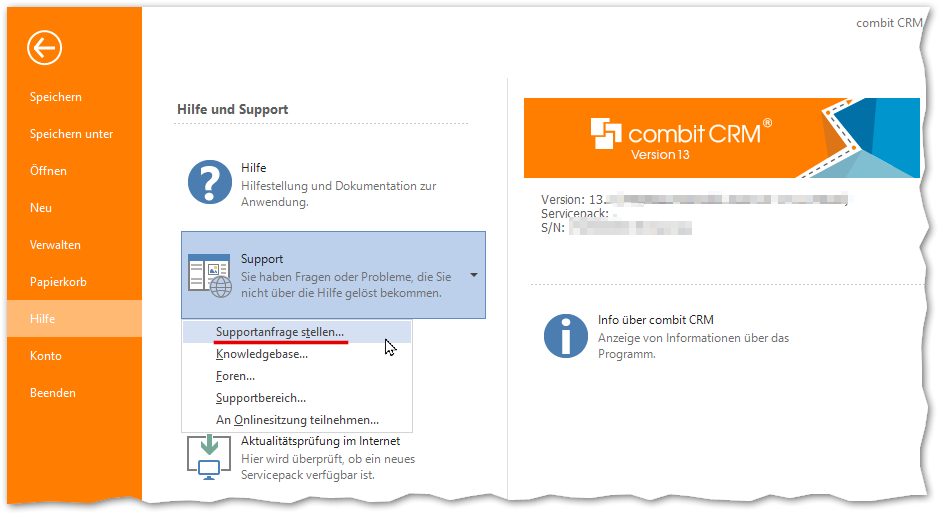Open Supportbereich menu entry
Screen dimensions: 941x515
pyautogui.click(x=261, y=398)
